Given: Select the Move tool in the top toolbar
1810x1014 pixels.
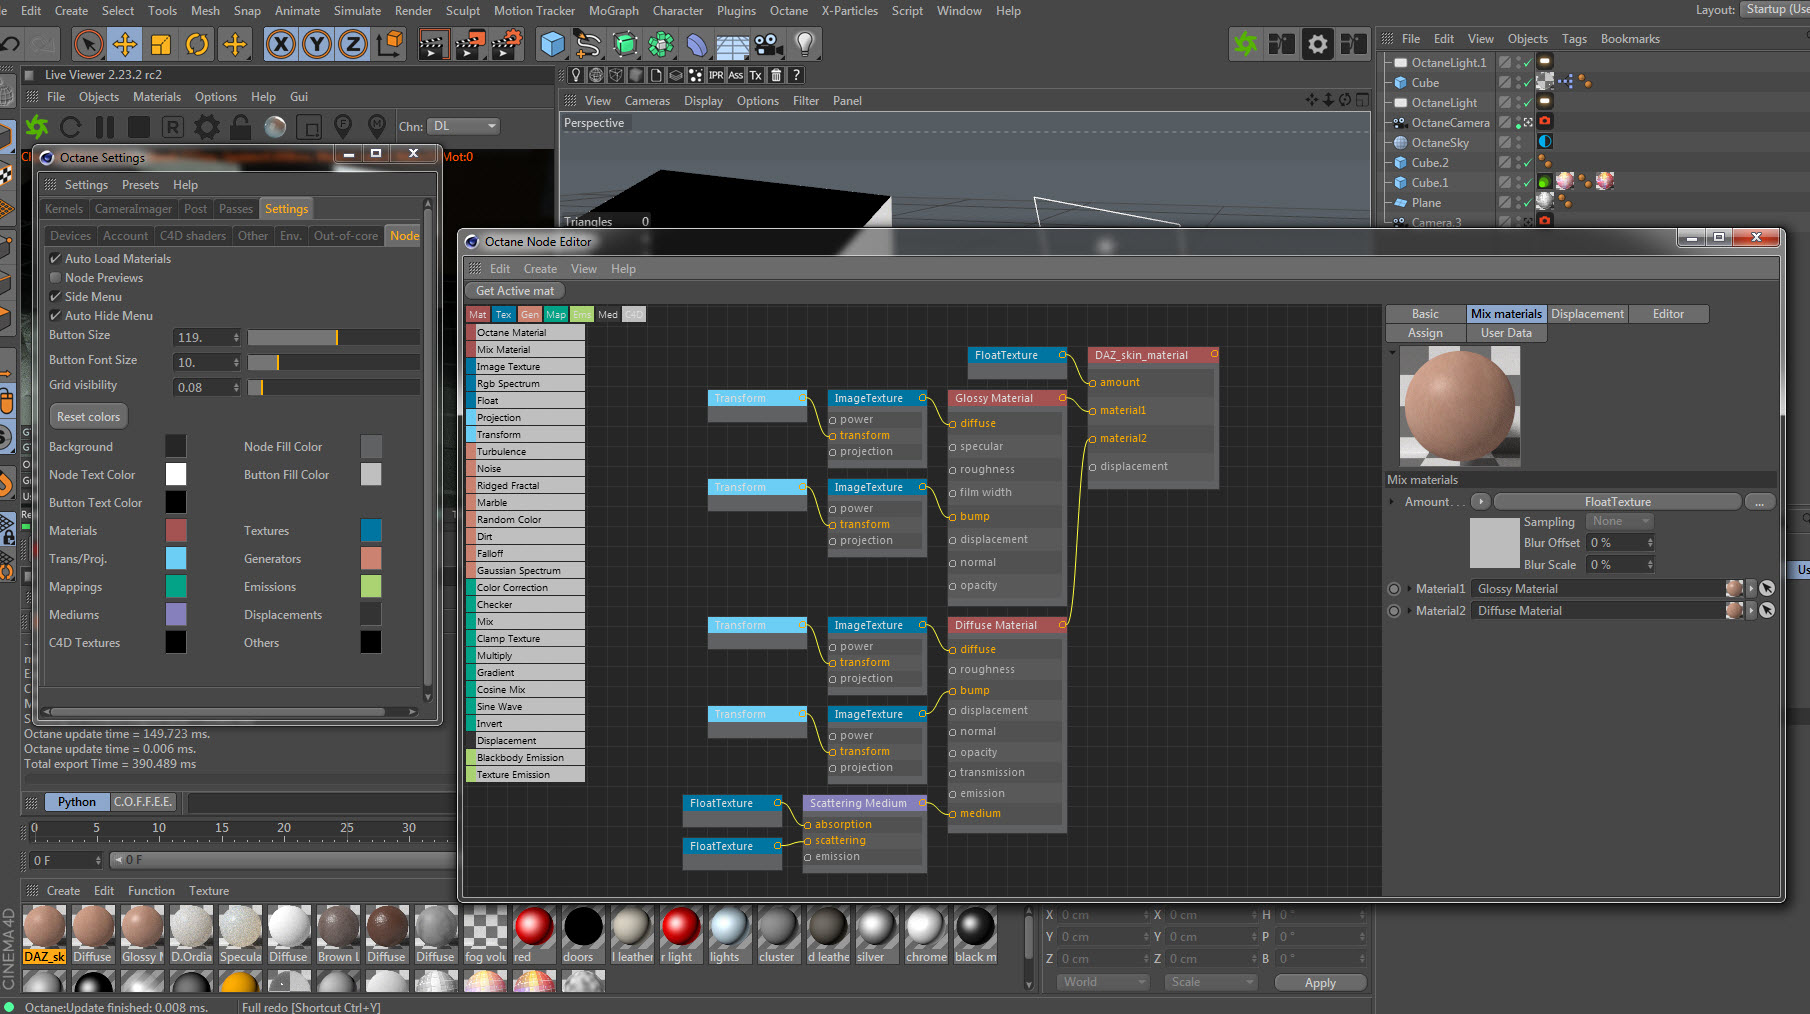Looking at the screenshot, I should point(125,44).
